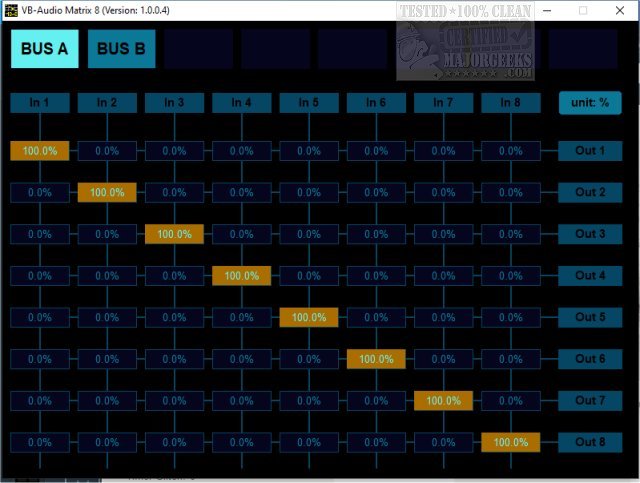This screenshot has width=640, height=483.
Task: Select the In 7 to Out 4 gain cell
Action: point(443,276)
